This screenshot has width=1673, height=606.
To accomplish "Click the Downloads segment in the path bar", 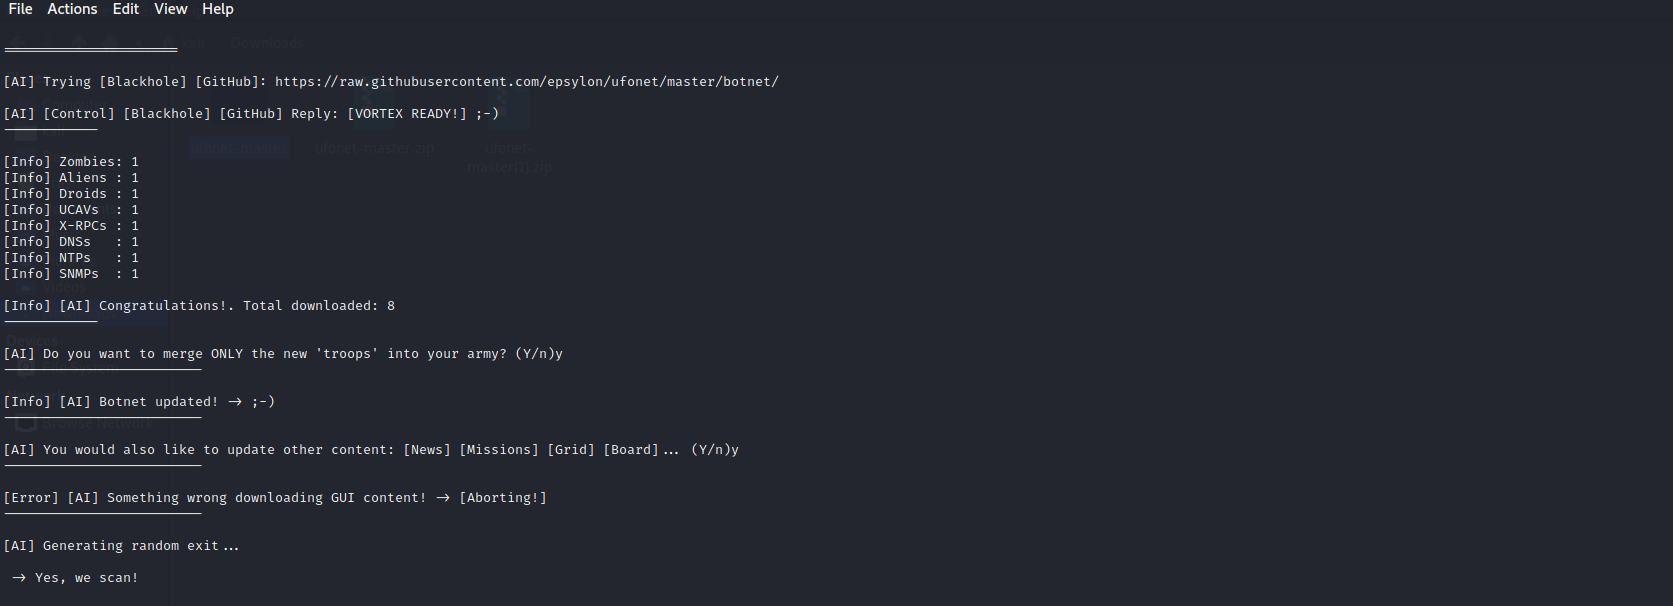I will tap(266, 42).
